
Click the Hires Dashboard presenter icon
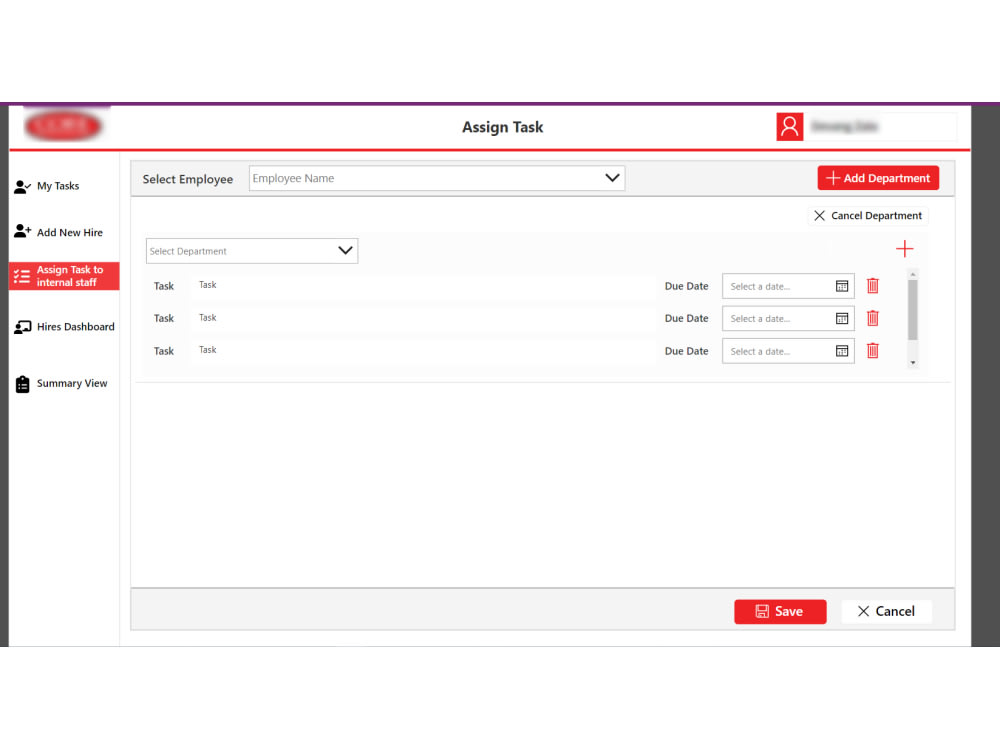[x=22, y=327]
